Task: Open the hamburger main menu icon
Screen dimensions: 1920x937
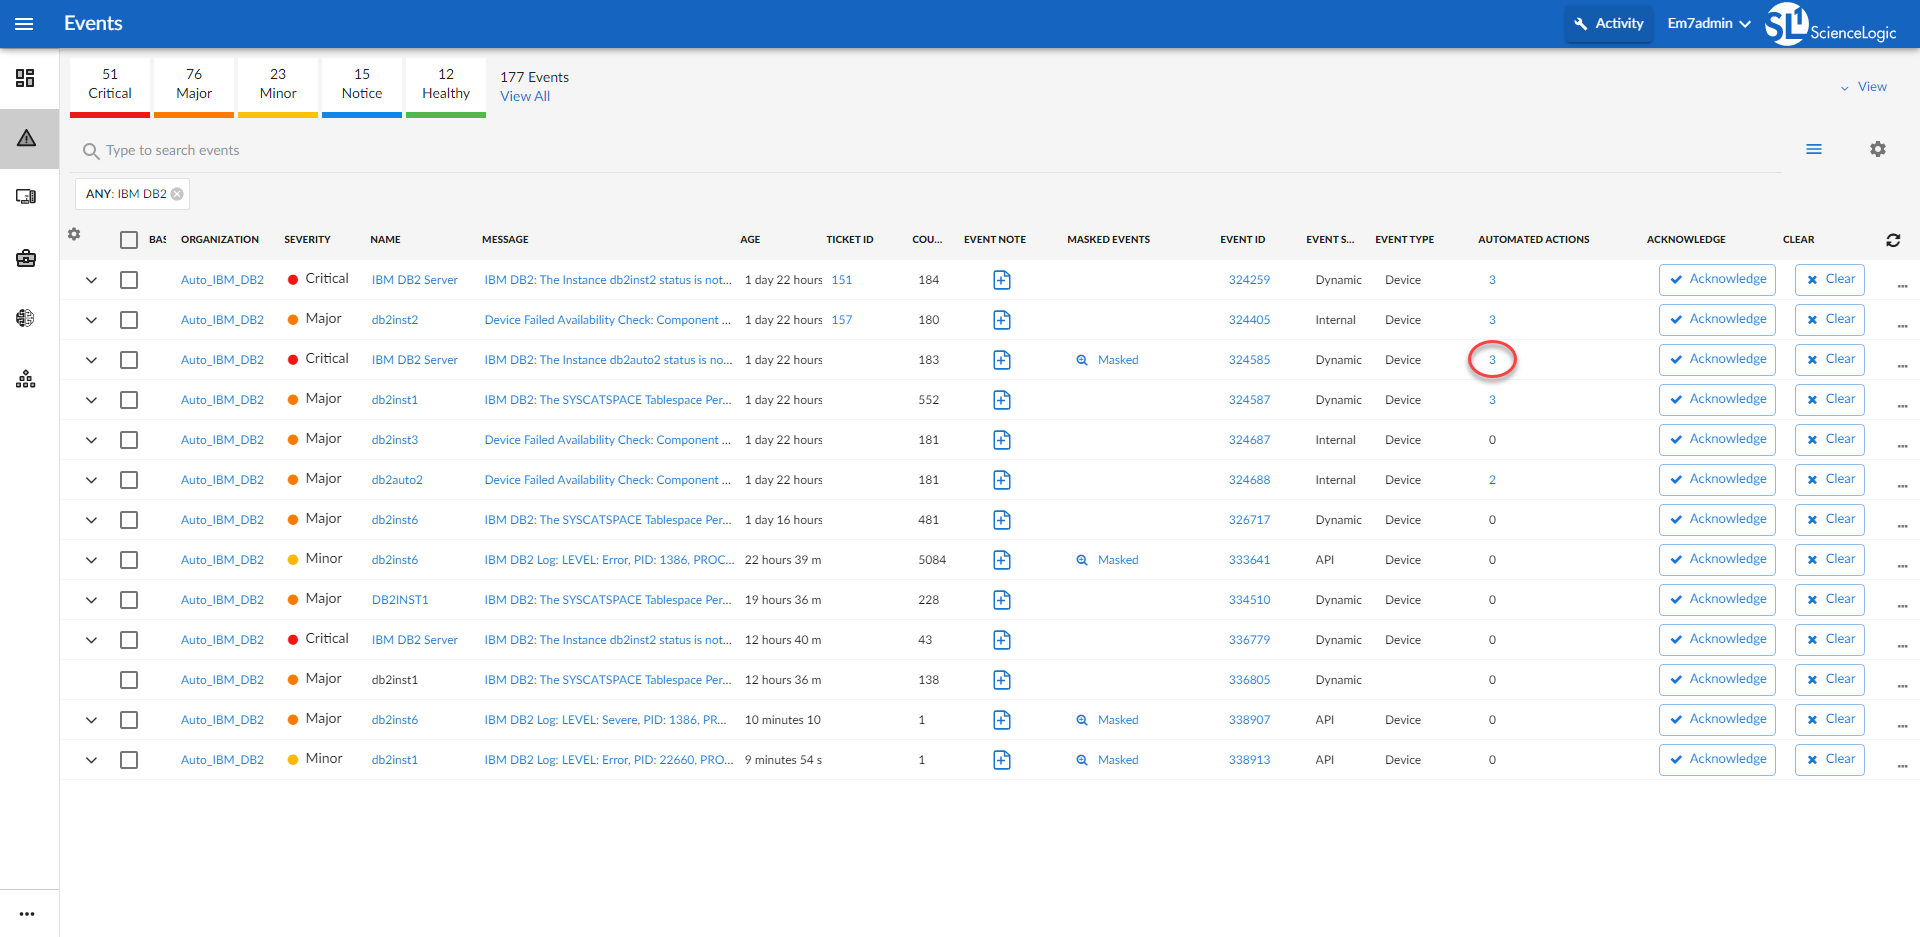Action: pyautogui.click(x=24, y=24)
